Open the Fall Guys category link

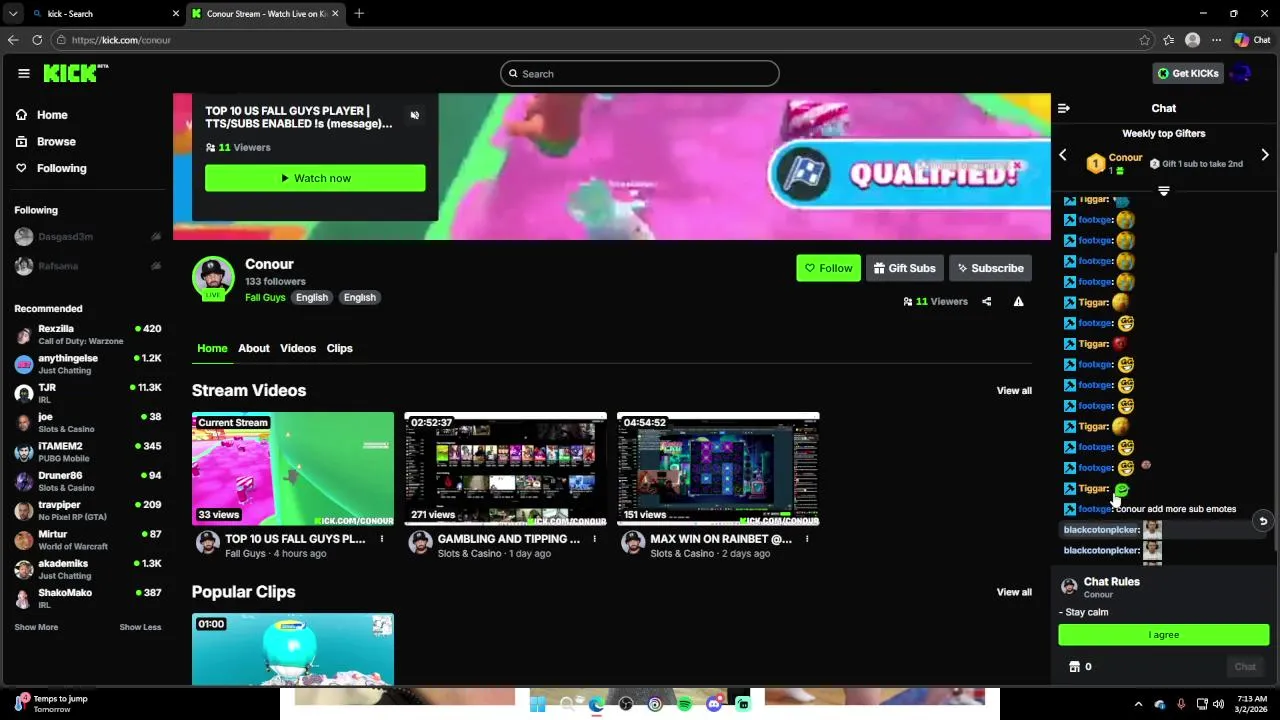click(265, 297)
